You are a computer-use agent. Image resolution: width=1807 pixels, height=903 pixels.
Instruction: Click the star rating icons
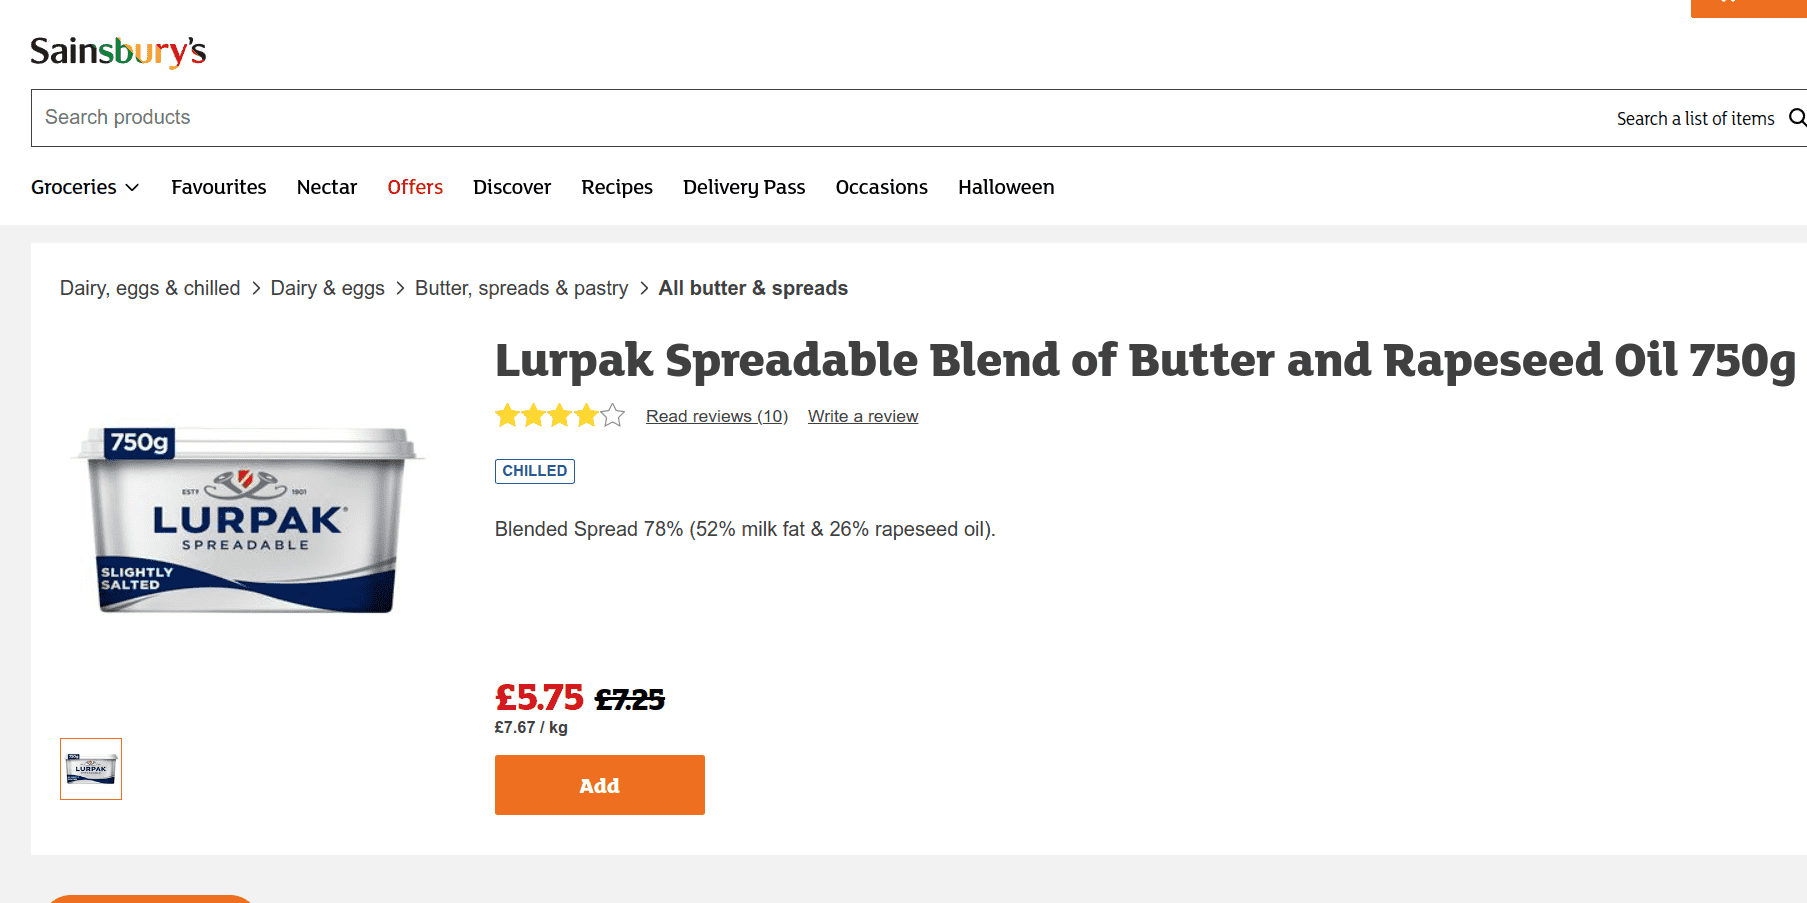[x=559, y=416]
